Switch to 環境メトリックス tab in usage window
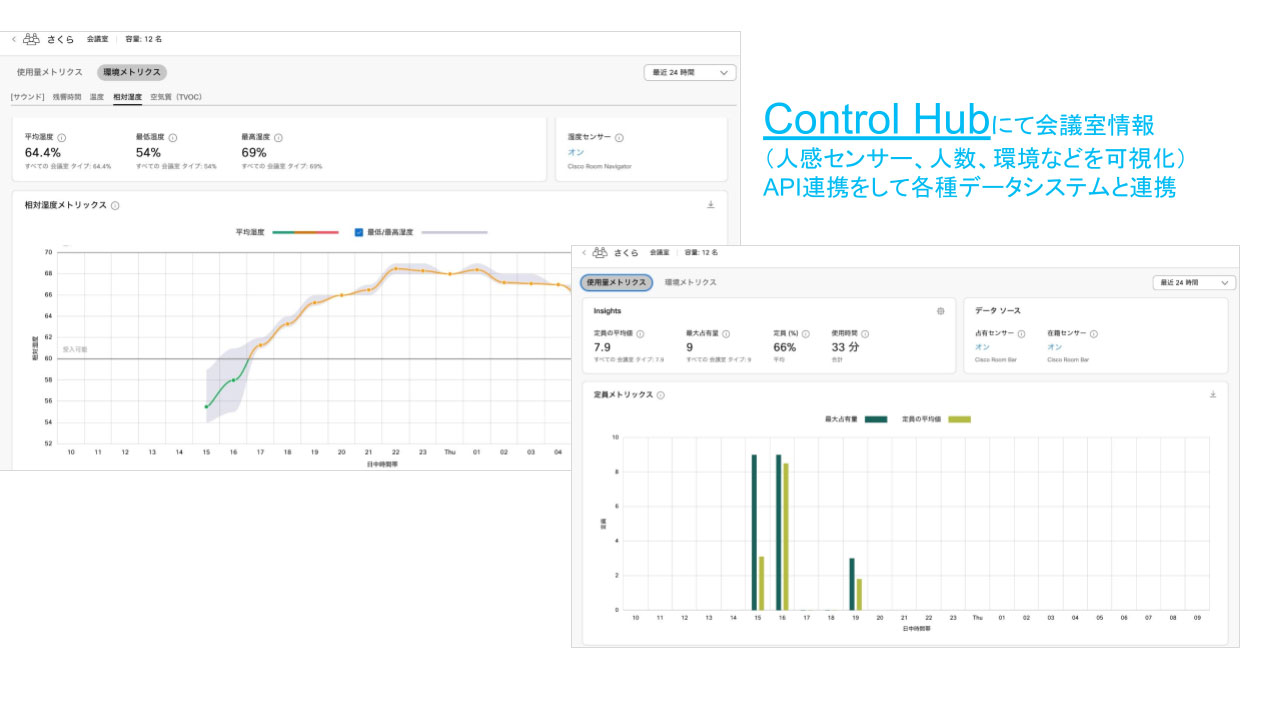This screenshot has width=1280, height=720. (x=691, y=283)
